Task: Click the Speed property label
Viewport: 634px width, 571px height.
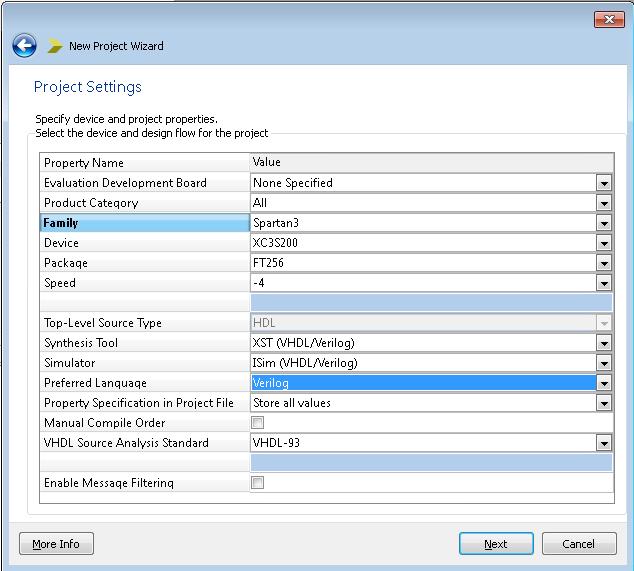Action: point(60,283)
